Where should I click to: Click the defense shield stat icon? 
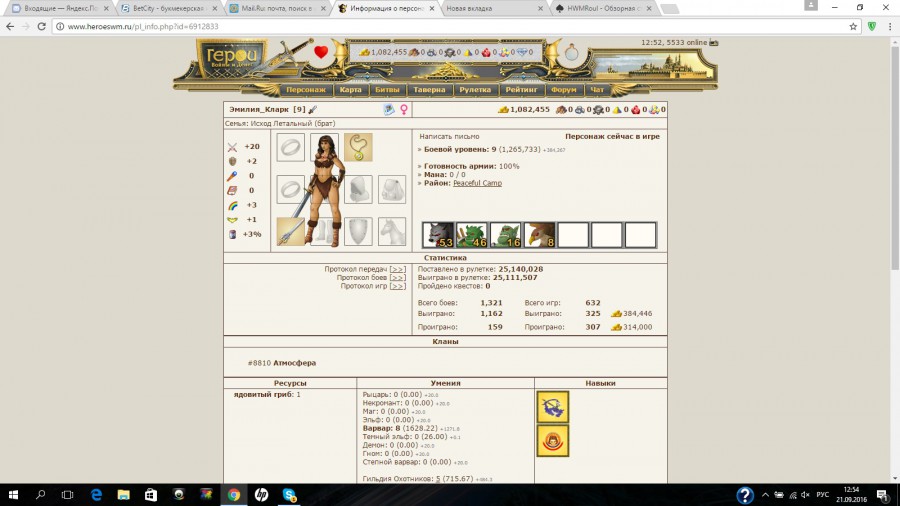pos(232,162)
